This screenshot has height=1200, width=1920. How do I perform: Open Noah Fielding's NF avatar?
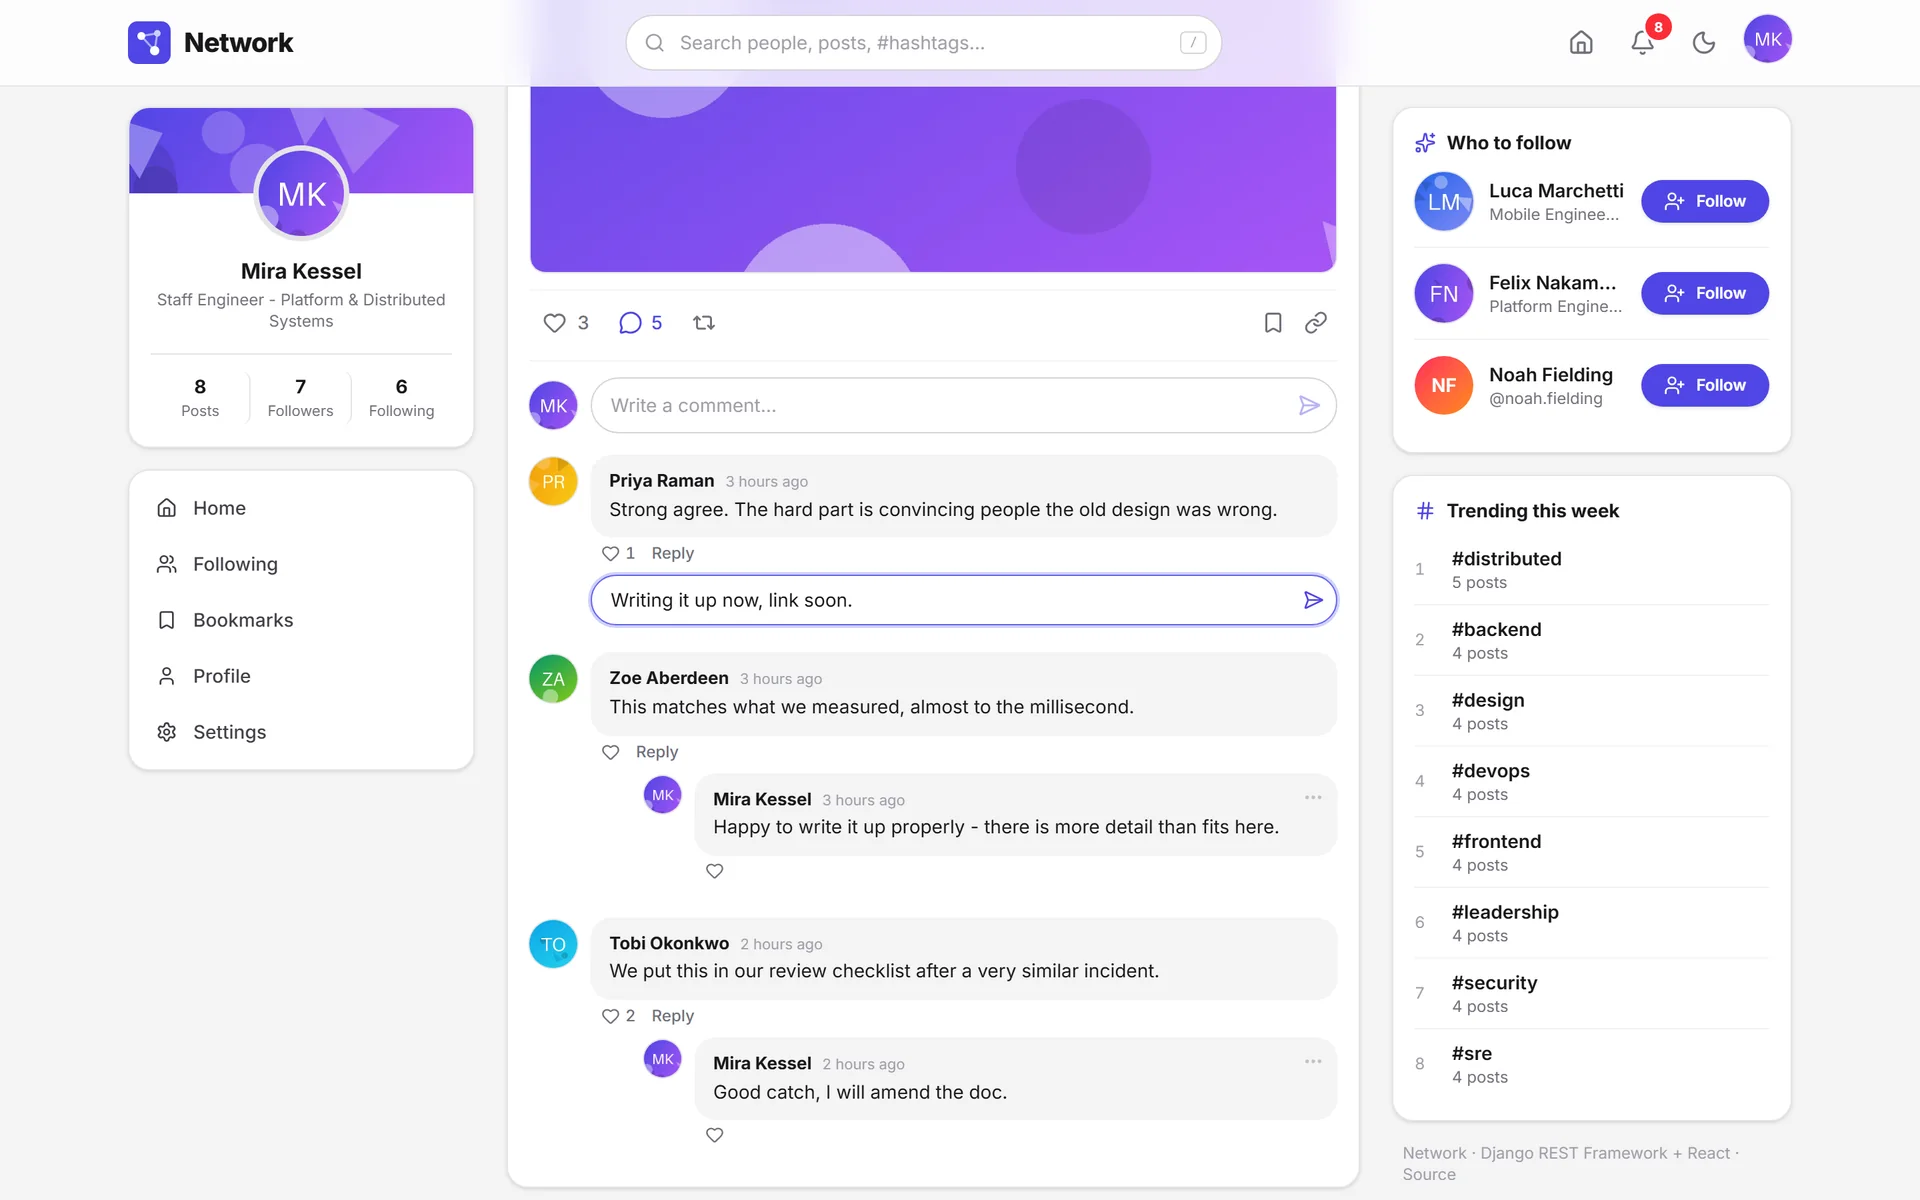tap(1443, 385)
